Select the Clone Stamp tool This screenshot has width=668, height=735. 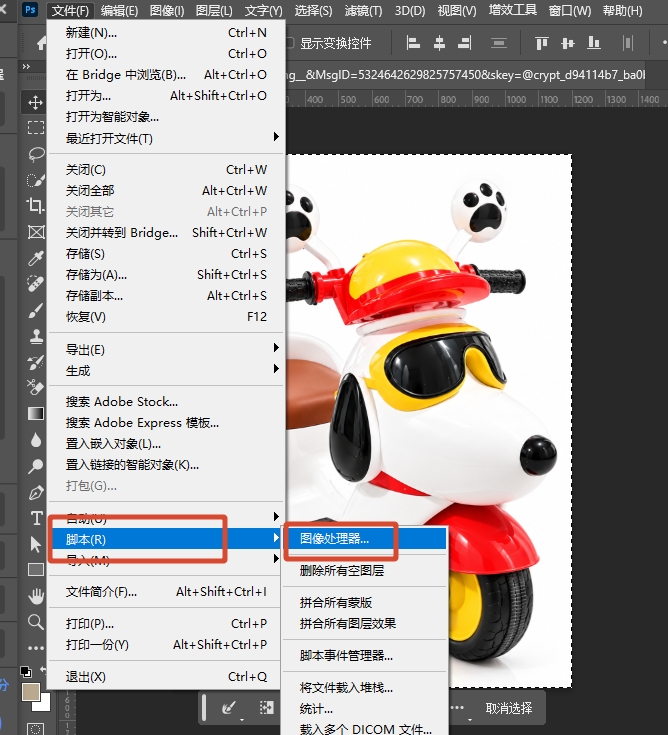click(36, 336)
